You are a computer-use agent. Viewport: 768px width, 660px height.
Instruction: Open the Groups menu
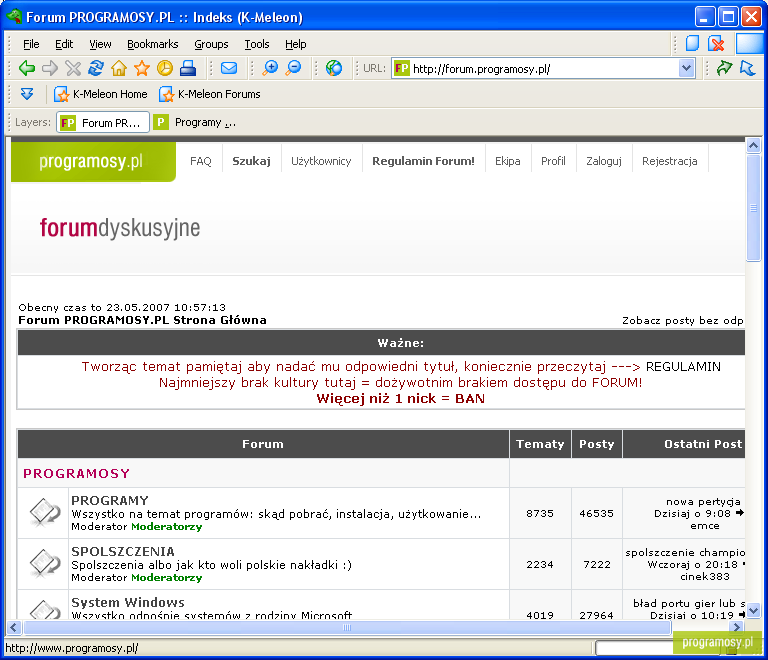pyautogui.click(x=211, y=44)
